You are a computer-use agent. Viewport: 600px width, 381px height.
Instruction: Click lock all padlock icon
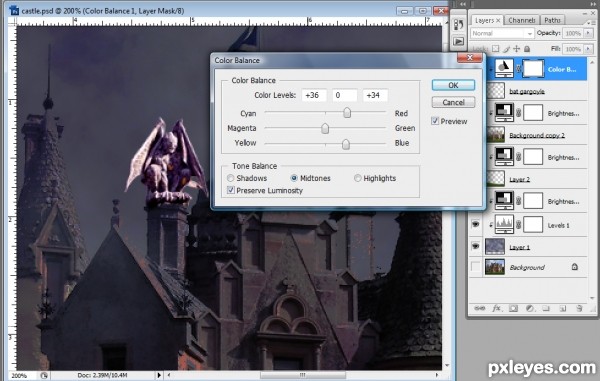(527, 49)
